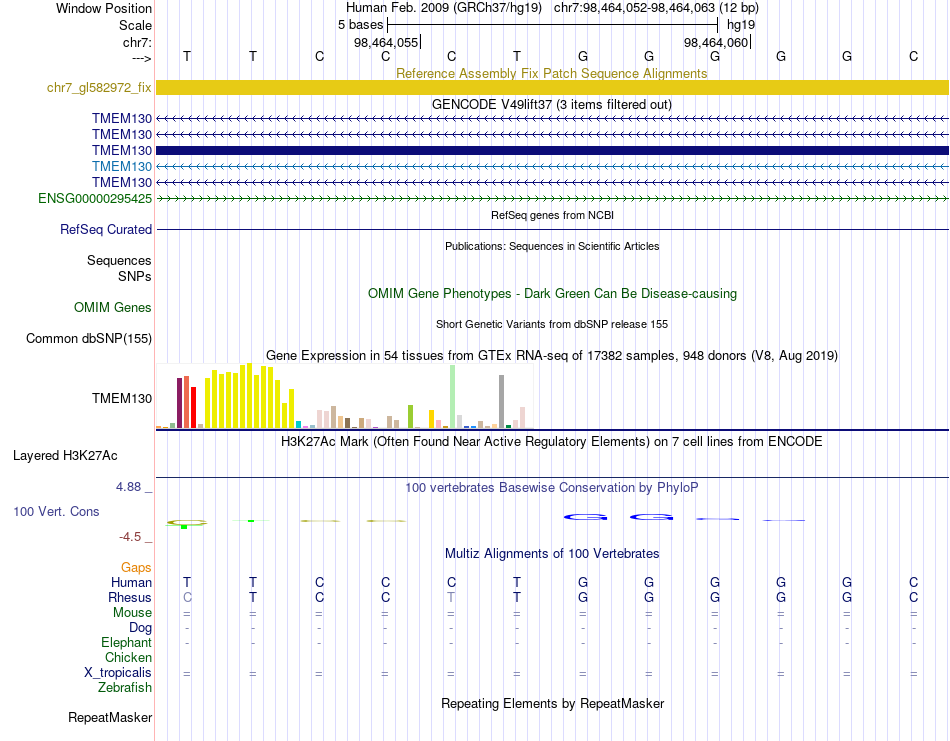Click the SNPs publications track label
The height and width of the screenshot is (741, 950).
135,276
